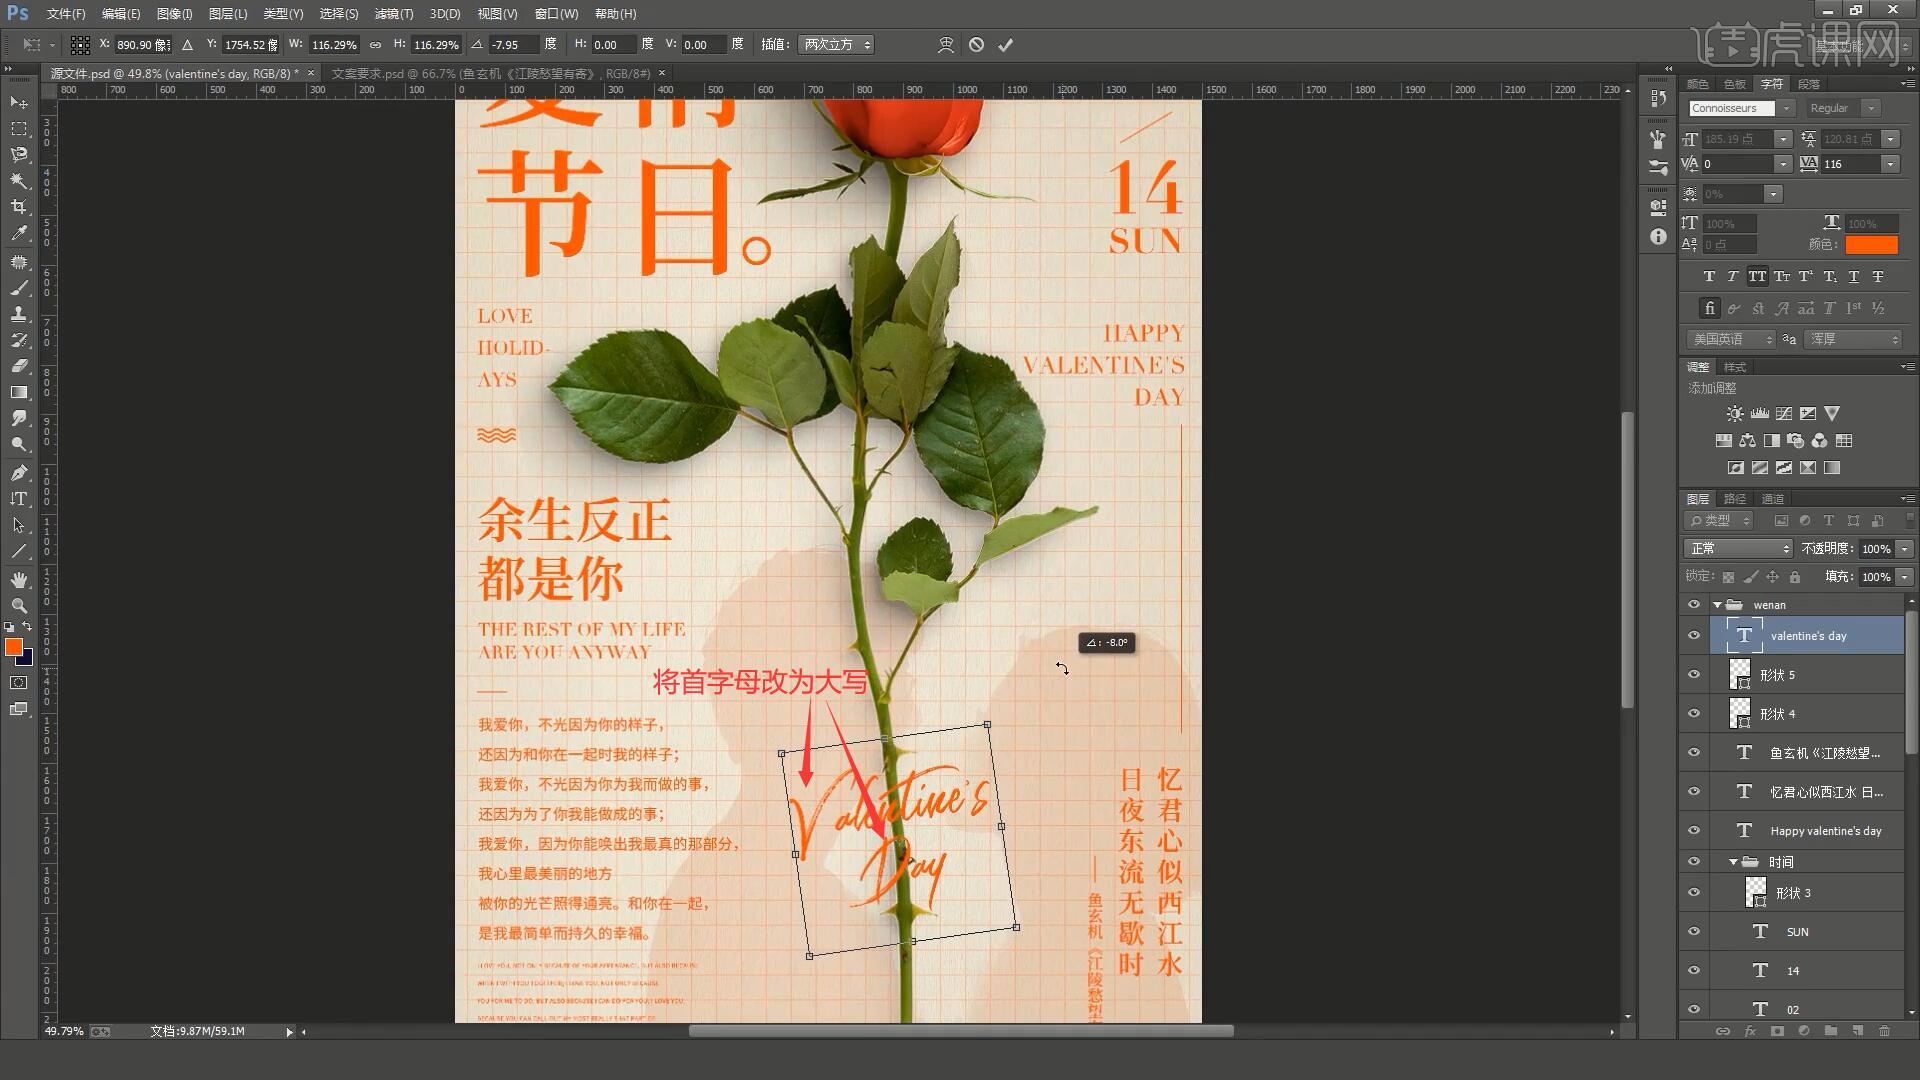Select the Eraser tool

(x=19, y=366)
